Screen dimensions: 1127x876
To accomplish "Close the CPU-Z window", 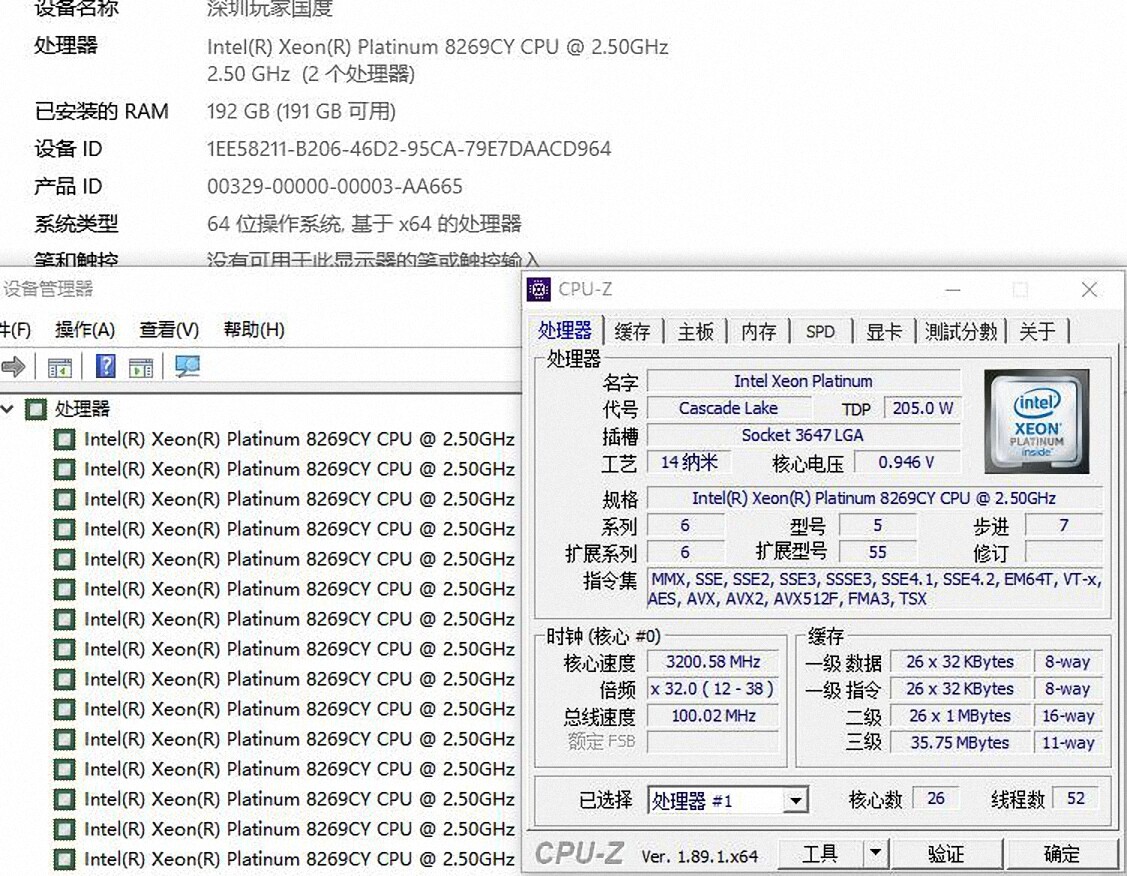I will pos(1089,290).
